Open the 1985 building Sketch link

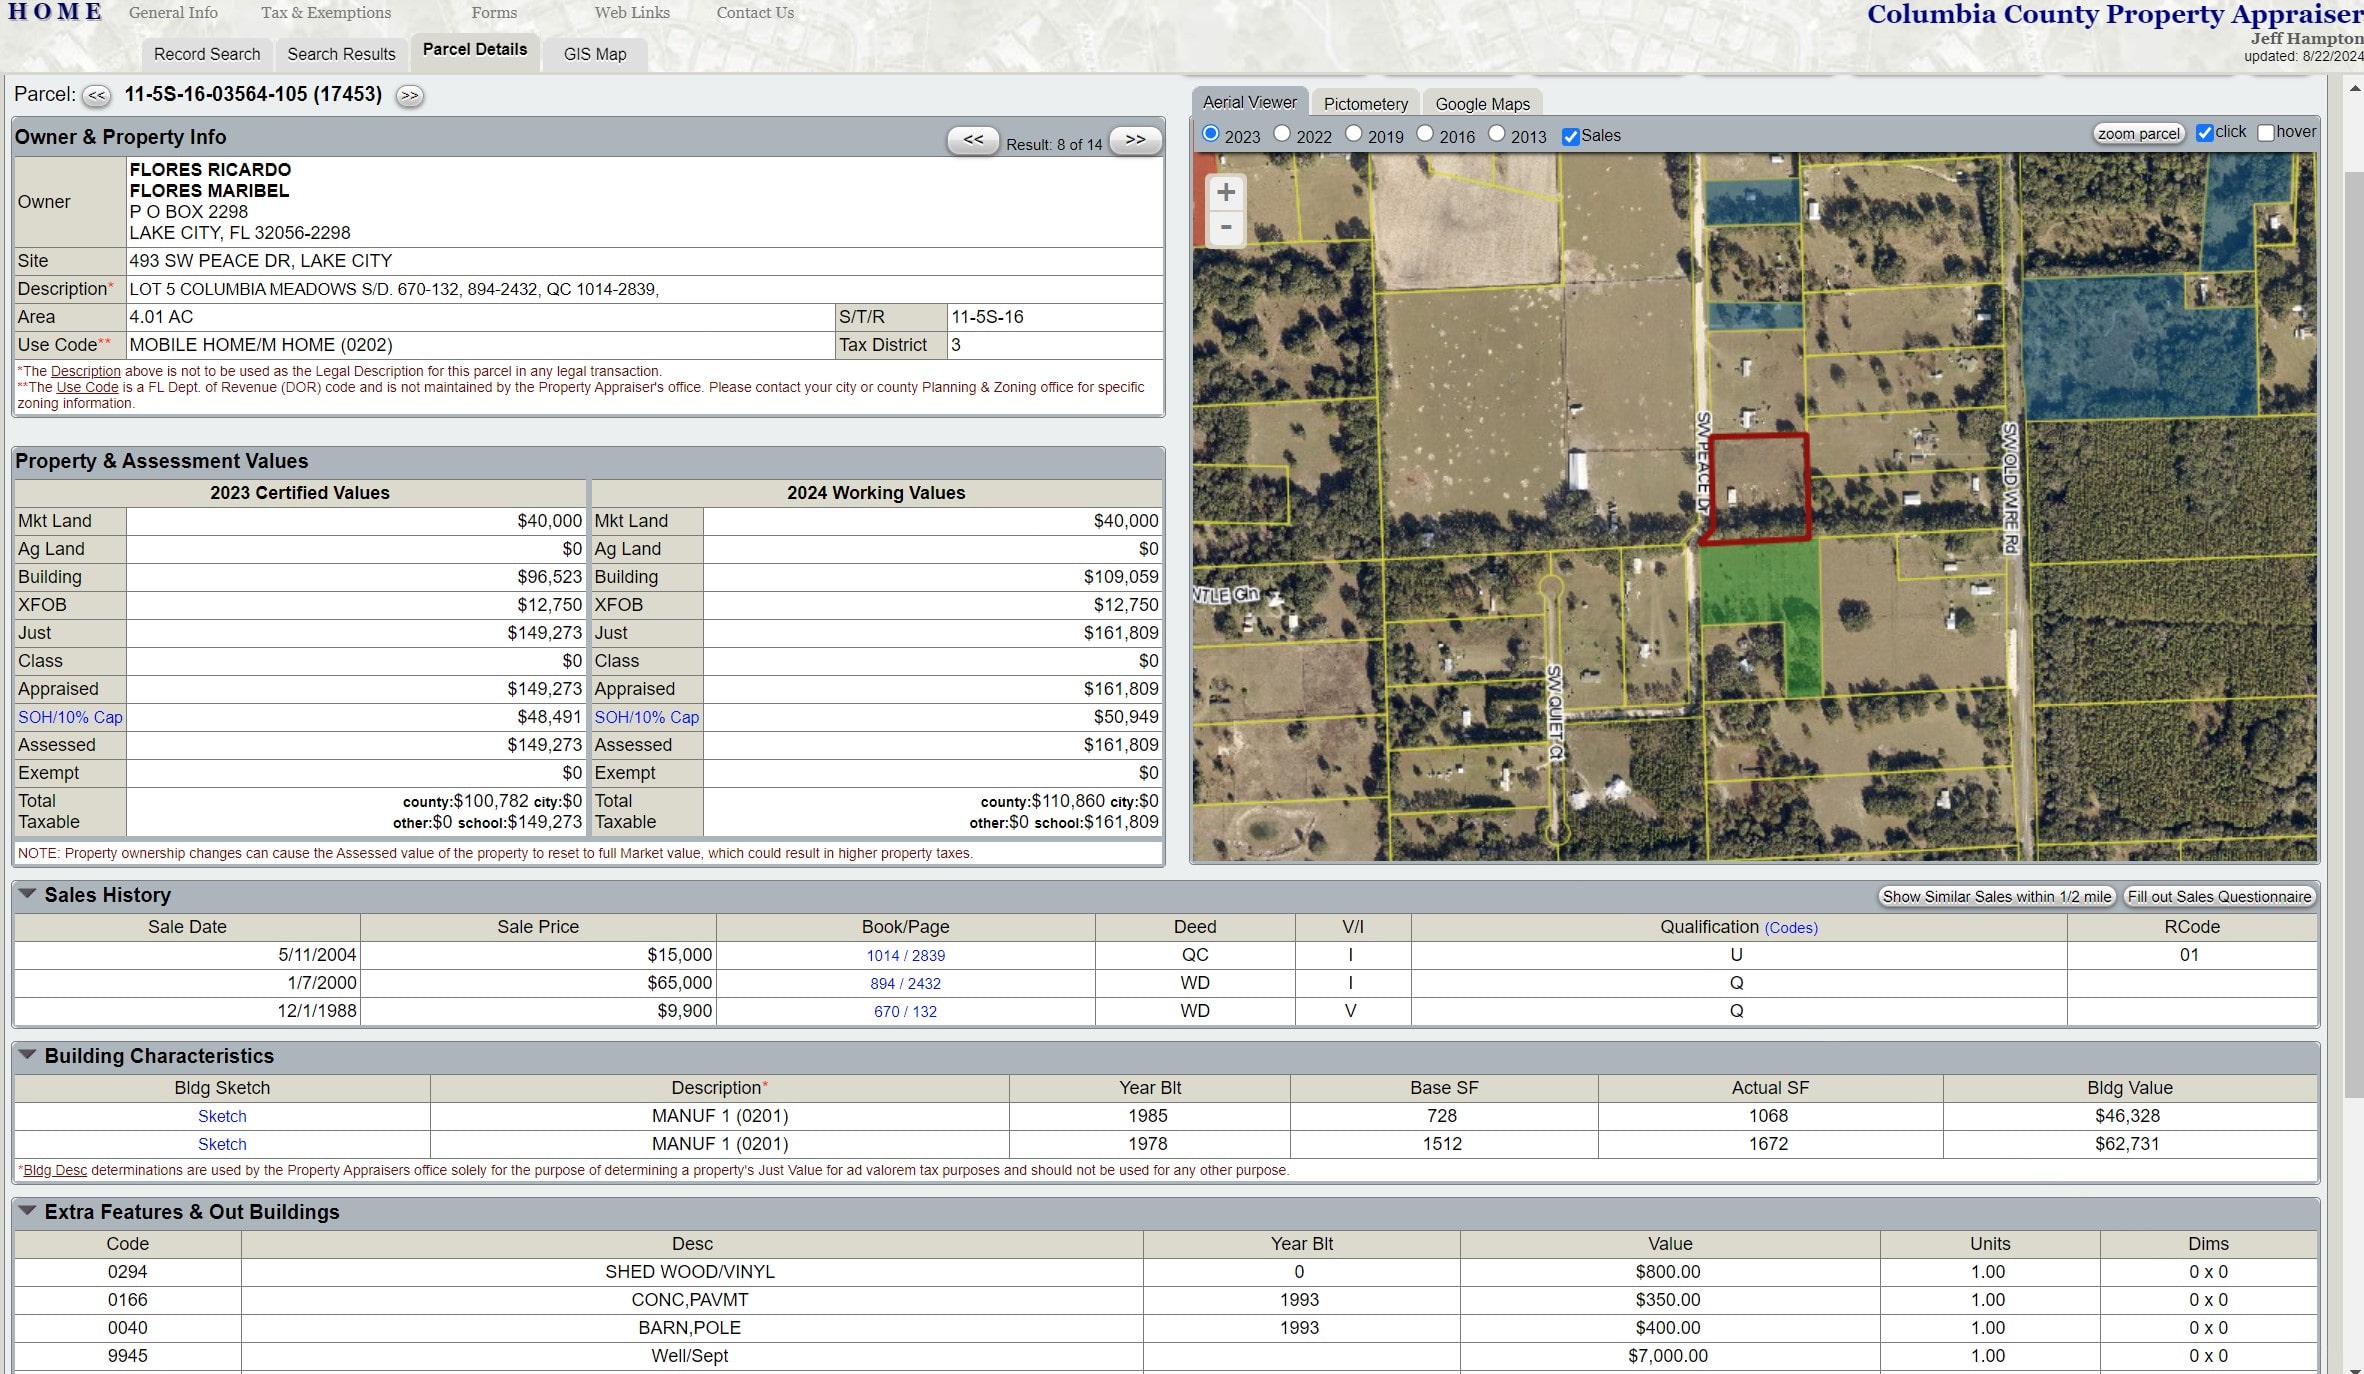coord(222,1116)
